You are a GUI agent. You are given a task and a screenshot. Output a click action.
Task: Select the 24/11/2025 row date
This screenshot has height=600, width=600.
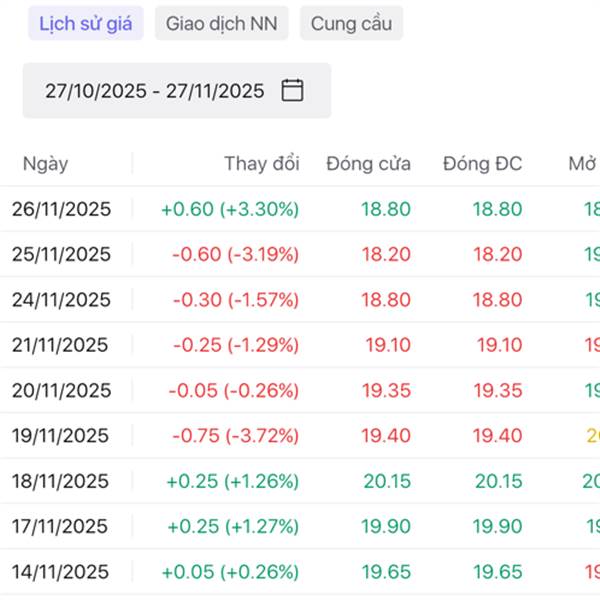click(x=61, y=300)
